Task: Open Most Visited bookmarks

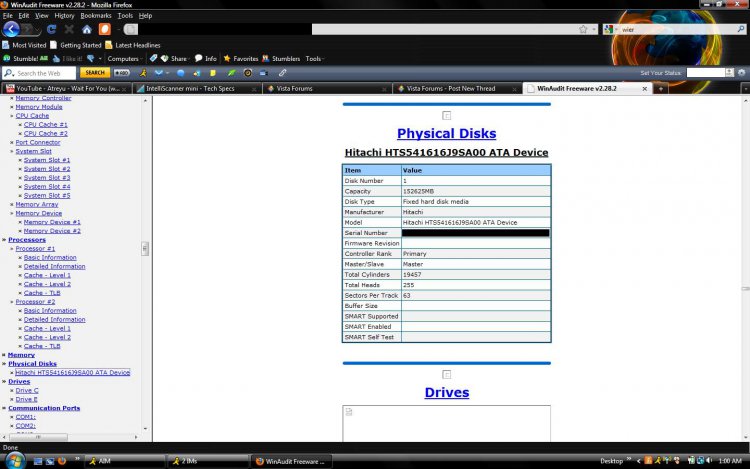Action: click(24, 45)
